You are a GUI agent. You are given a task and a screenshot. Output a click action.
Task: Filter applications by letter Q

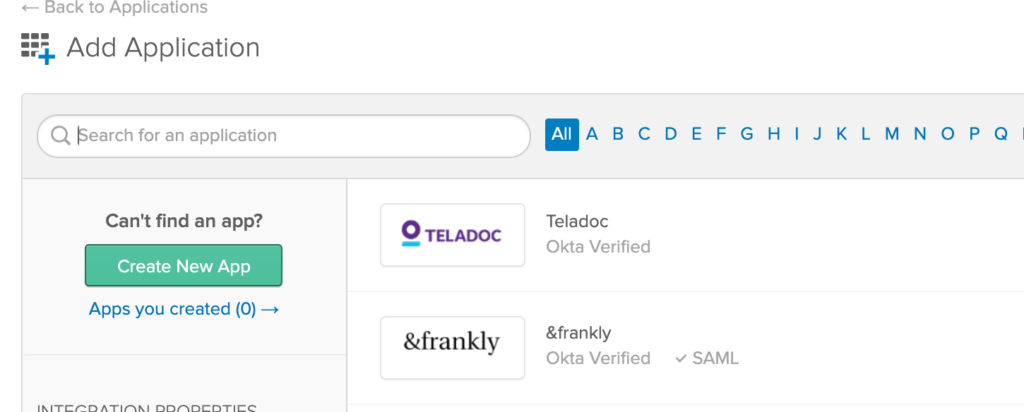click(1000, 135)
